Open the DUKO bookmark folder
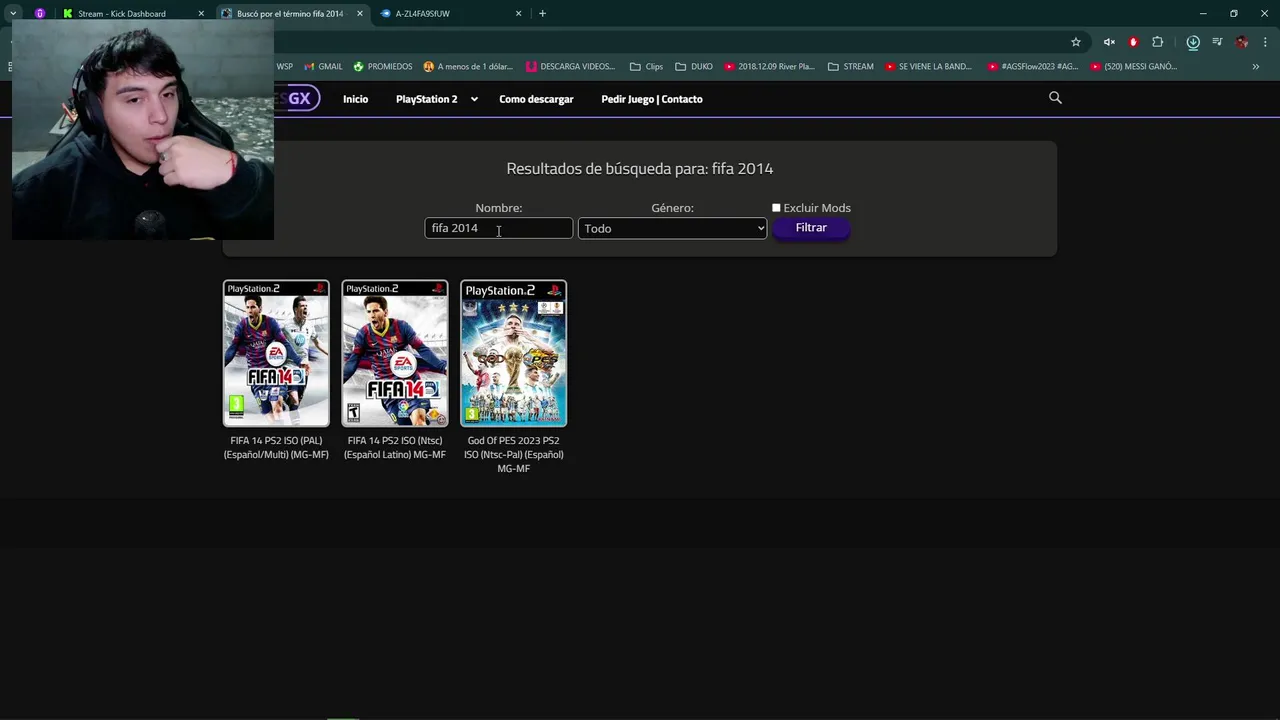 [x=694, y=67]
